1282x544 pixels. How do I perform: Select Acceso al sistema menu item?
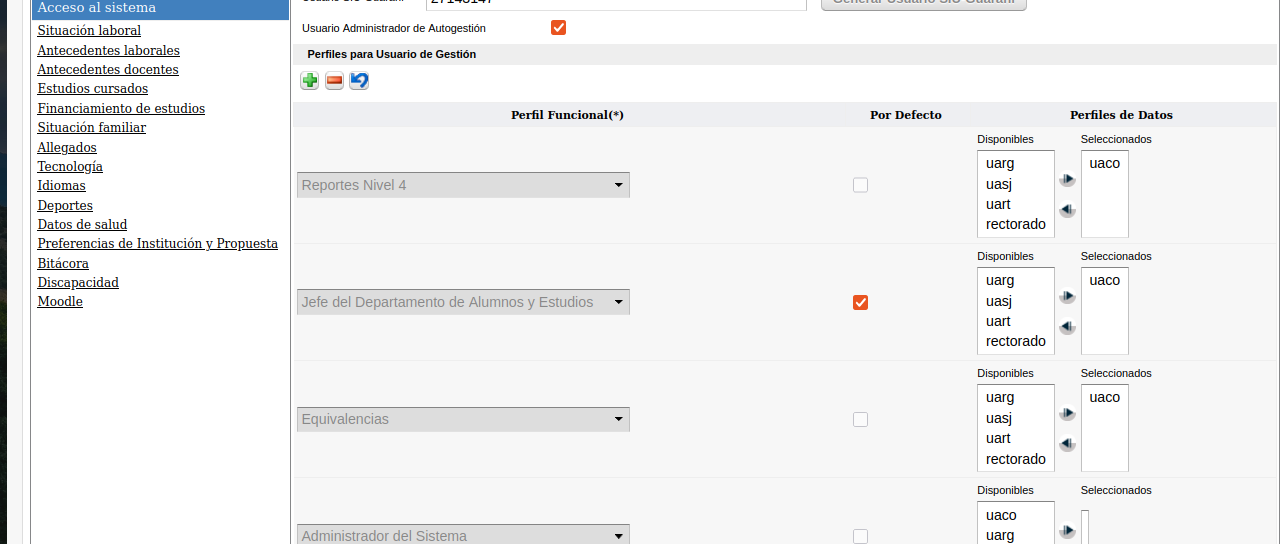pyautogui.click(x=97, y=8)
